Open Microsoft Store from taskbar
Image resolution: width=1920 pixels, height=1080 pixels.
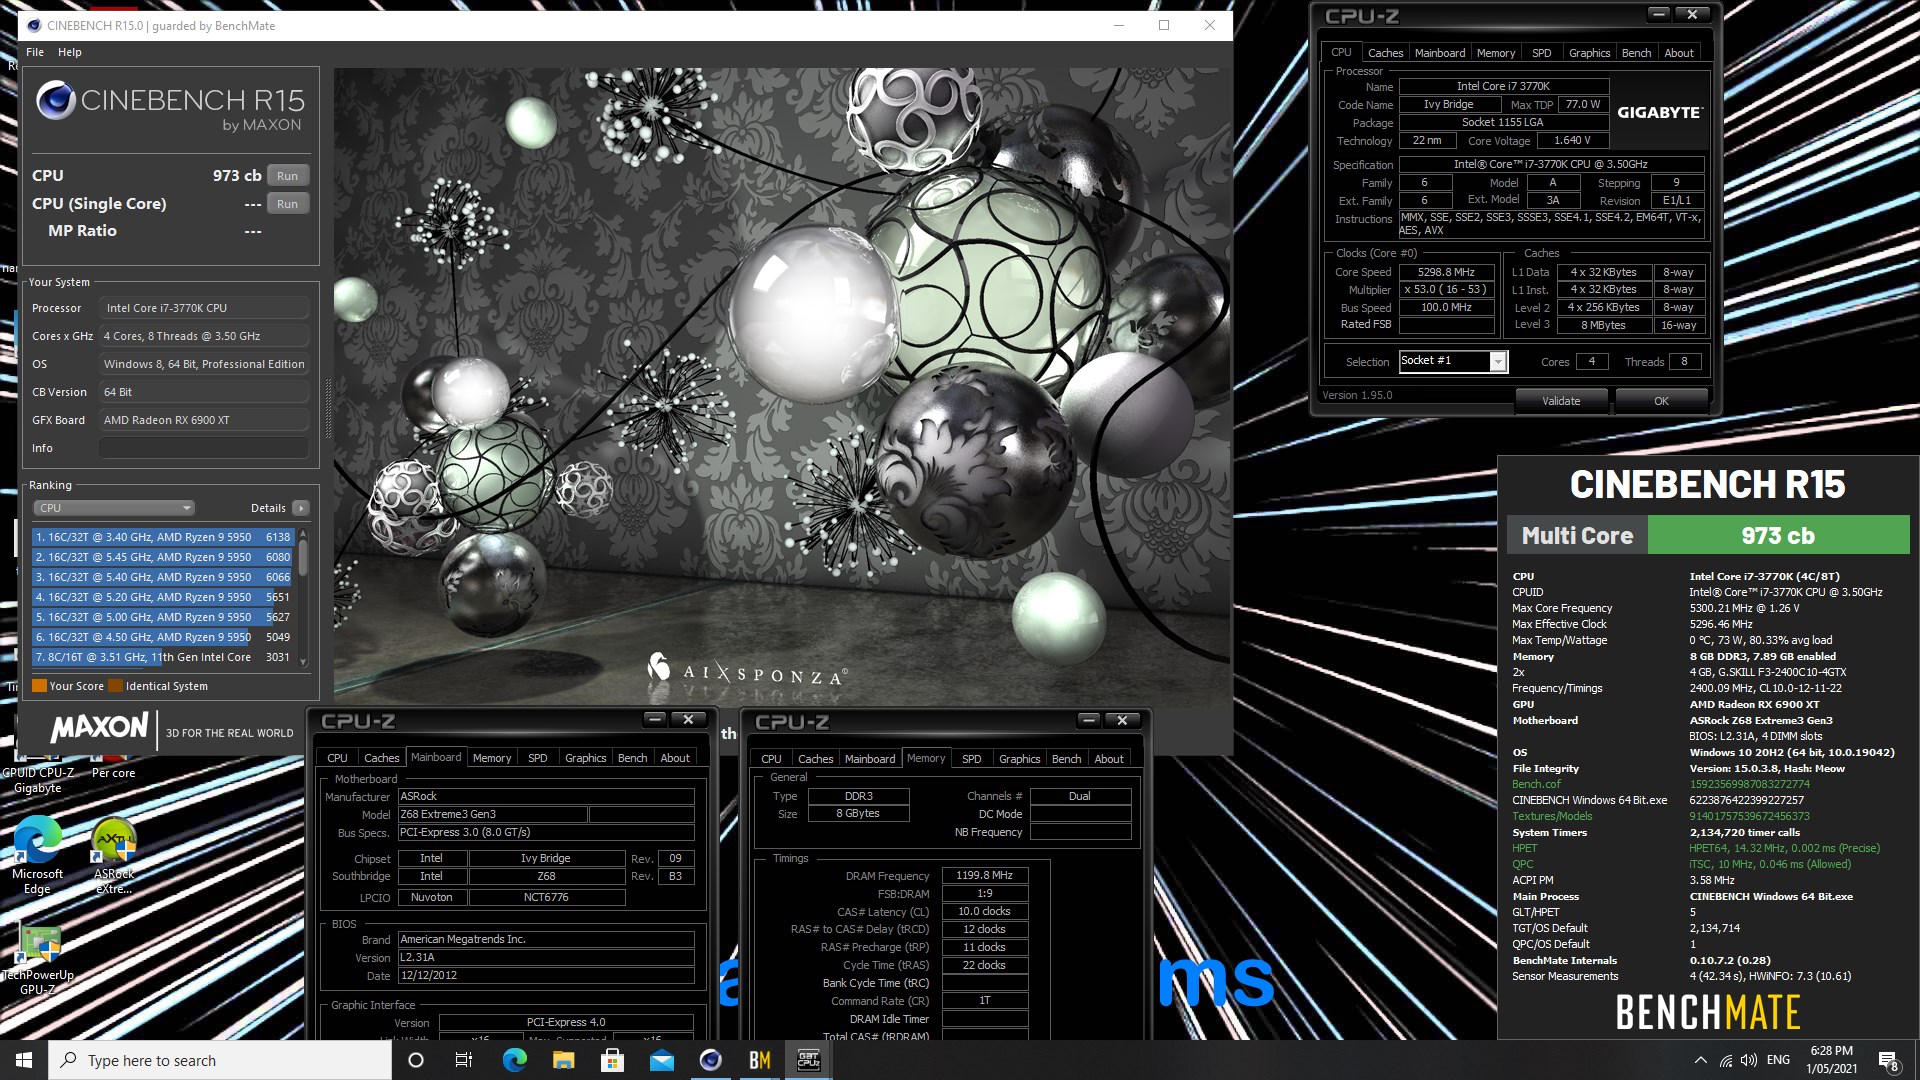point(612,1060)
